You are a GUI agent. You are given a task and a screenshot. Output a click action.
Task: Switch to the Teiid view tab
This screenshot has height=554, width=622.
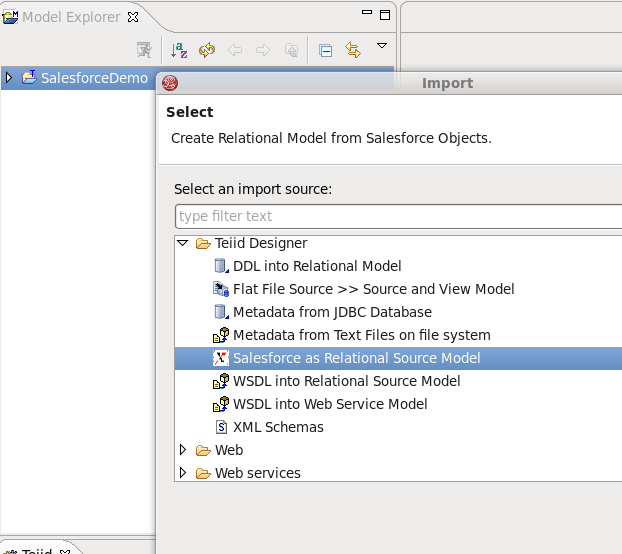pyautogui.click(x=36, y=551)
